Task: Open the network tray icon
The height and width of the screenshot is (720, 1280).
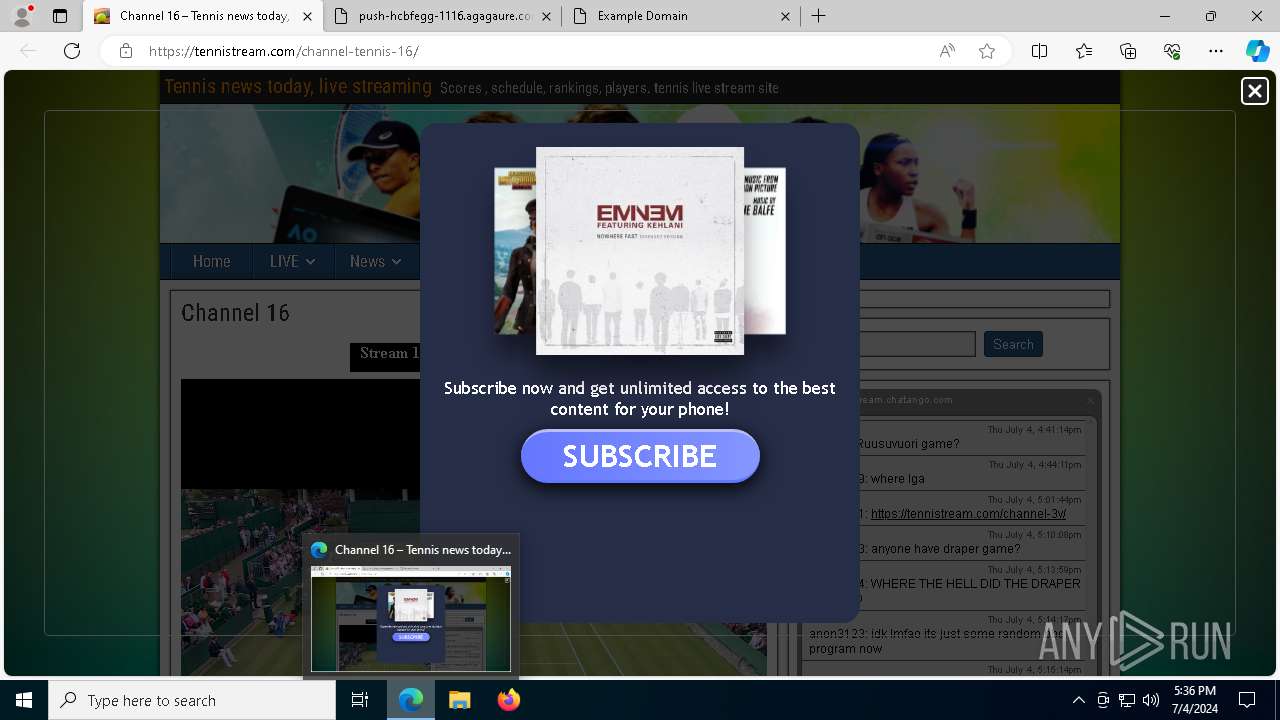Action: 1127,700
